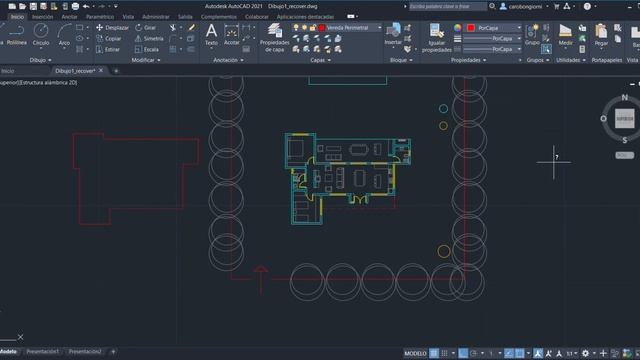Open the Inserción ribbon tab
640x360 pixels.
click(x=42, y=17)
